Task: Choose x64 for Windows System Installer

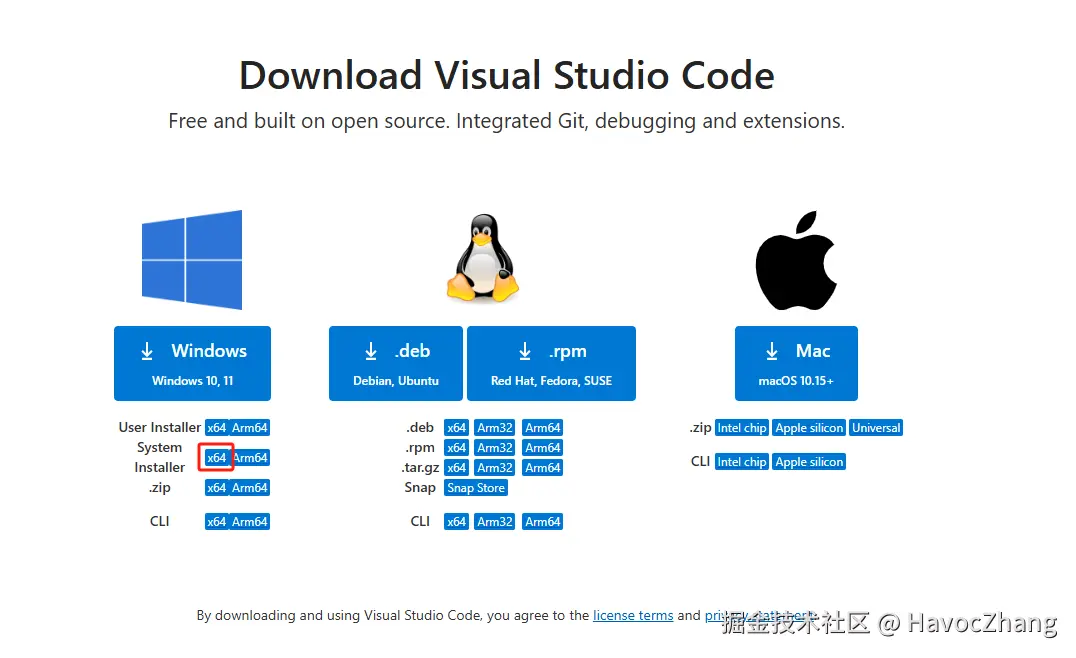Action: click(216, 458)
